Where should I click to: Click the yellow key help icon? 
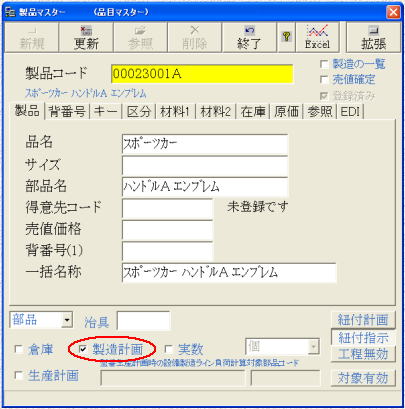pos(286,37)
